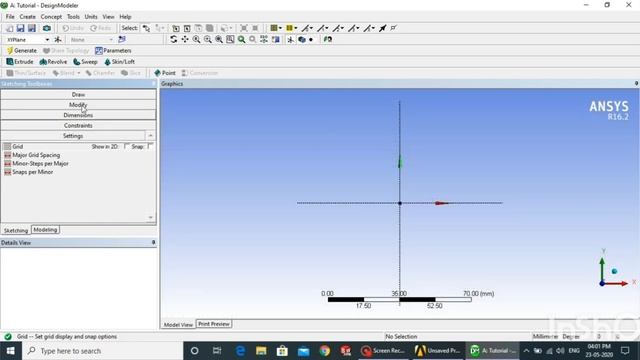This screenshot has width=640, height=360.
Task: Open the face coloring dropdown
Action: [x=280, y=28]
